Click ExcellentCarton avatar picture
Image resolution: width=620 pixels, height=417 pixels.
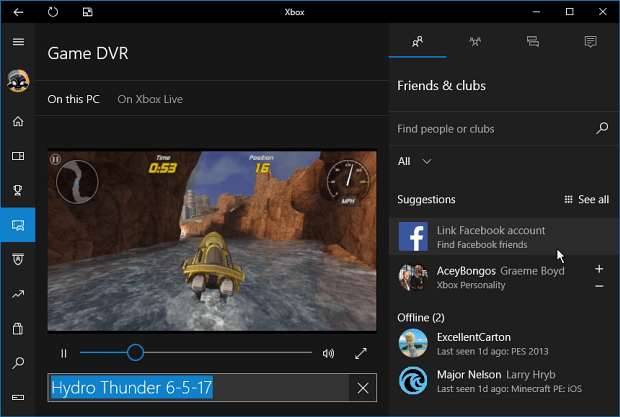click(x=413, y=344)
